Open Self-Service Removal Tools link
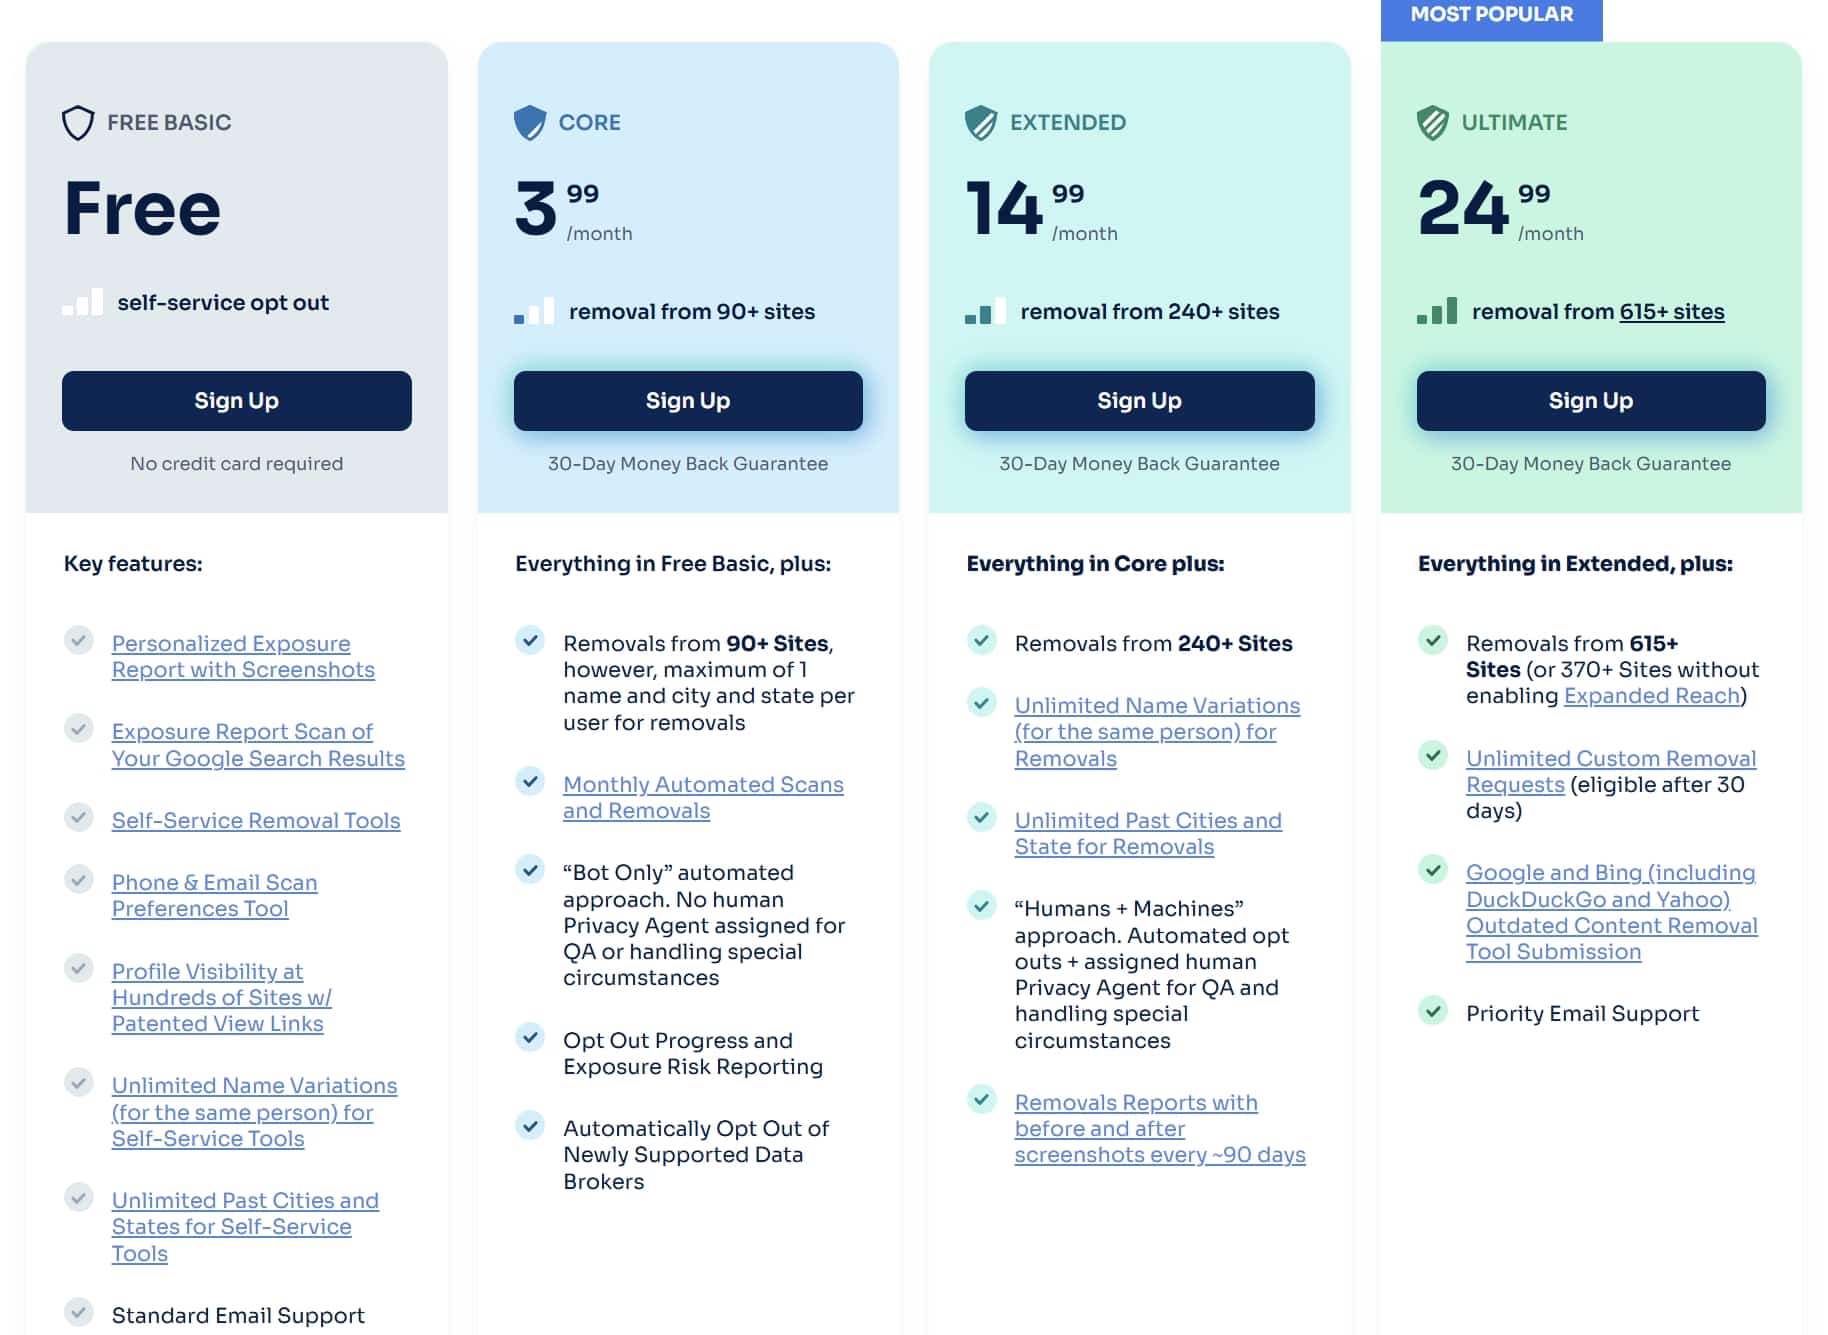1828x1335 pixels. tap(256, 821)
